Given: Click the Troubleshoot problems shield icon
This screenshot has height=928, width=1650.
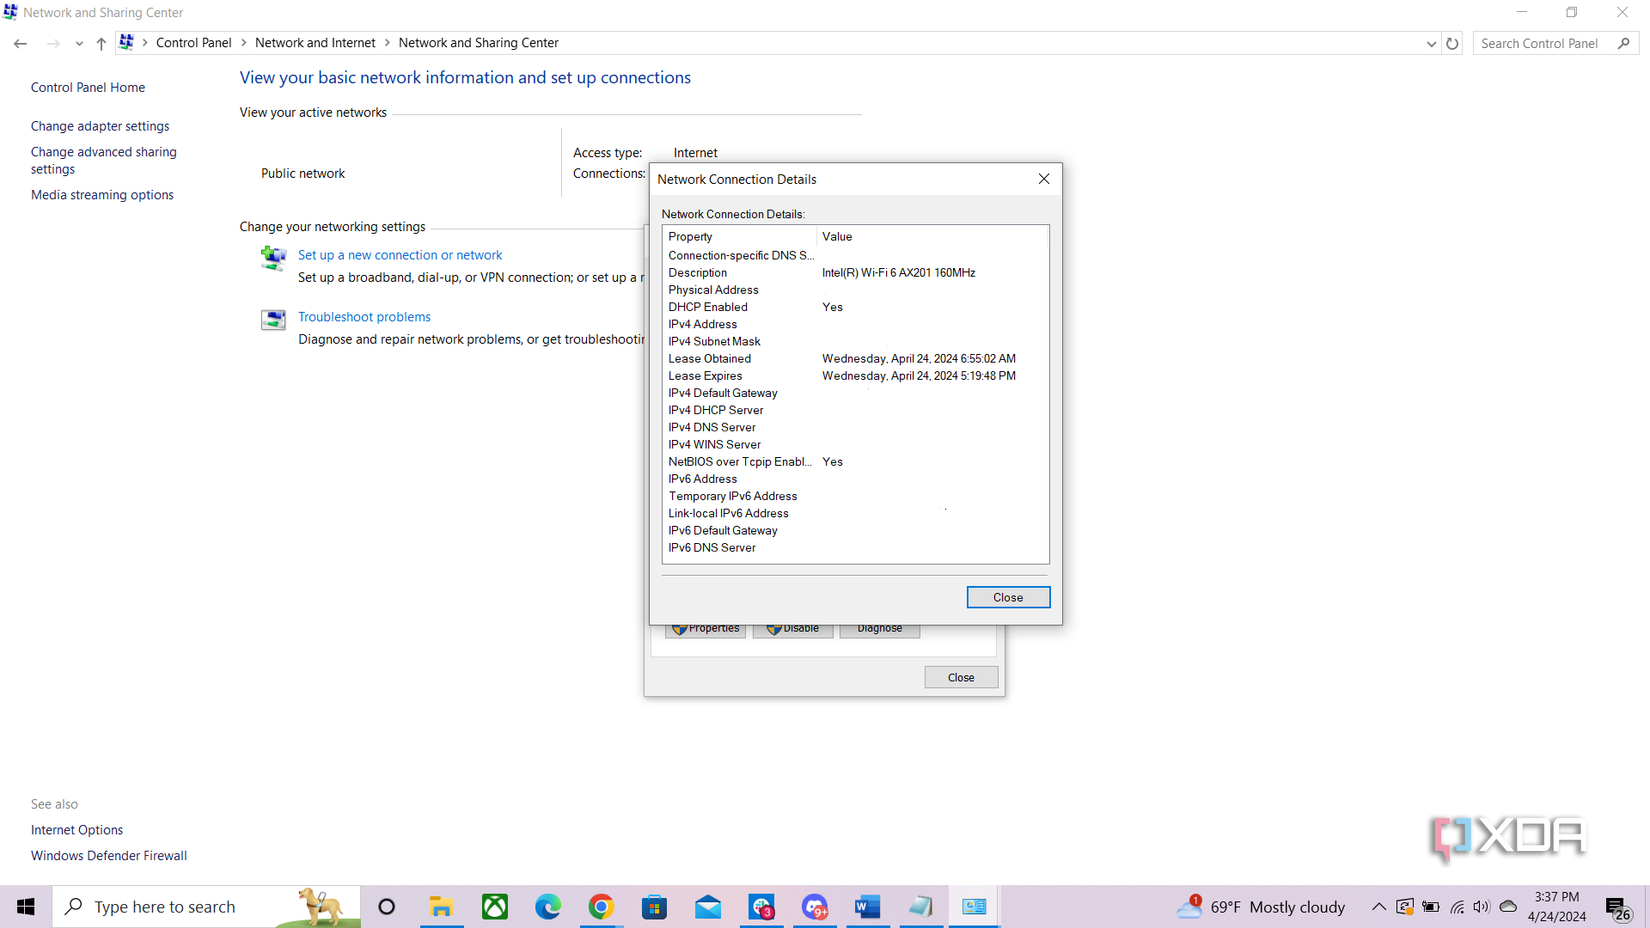Looking at the screenshot, I should [x=273, y=320].
